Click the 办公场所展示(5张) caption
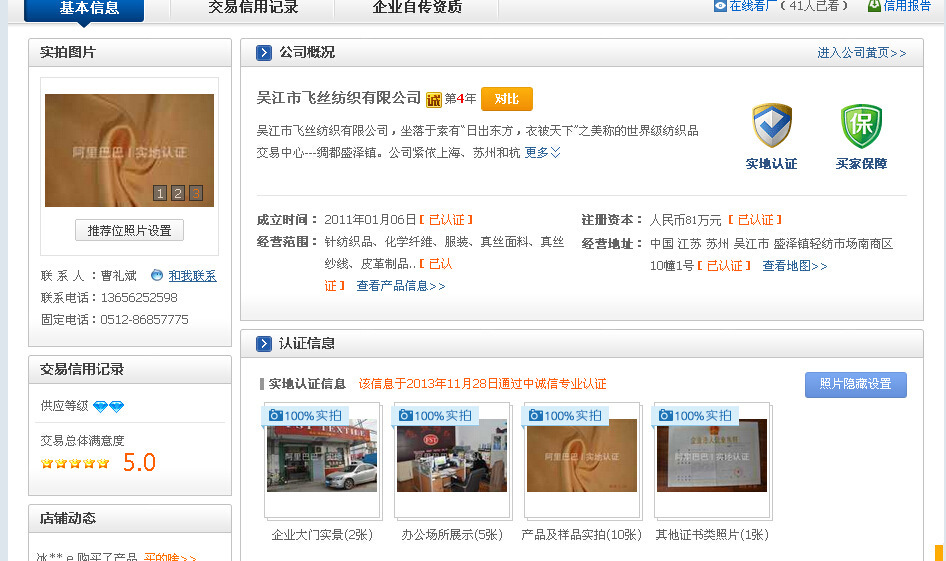Viewport: 946px width, 561px height. pos(452,535)
